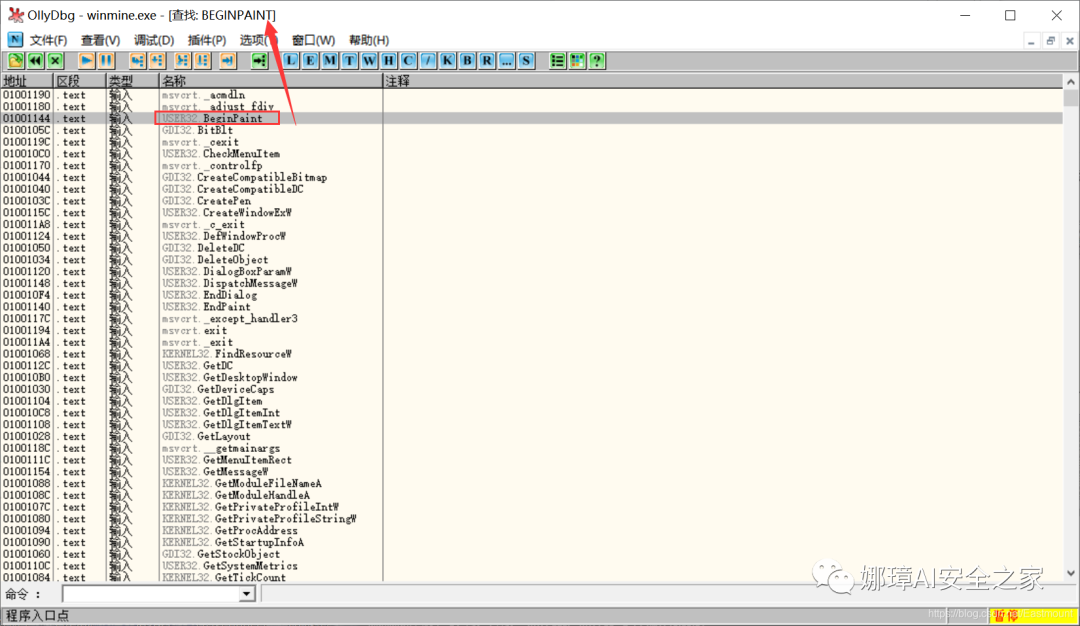Screen dimensions: 1080x626
Task: Click the Appearance options colored grid icon
Action: [577, 61]
